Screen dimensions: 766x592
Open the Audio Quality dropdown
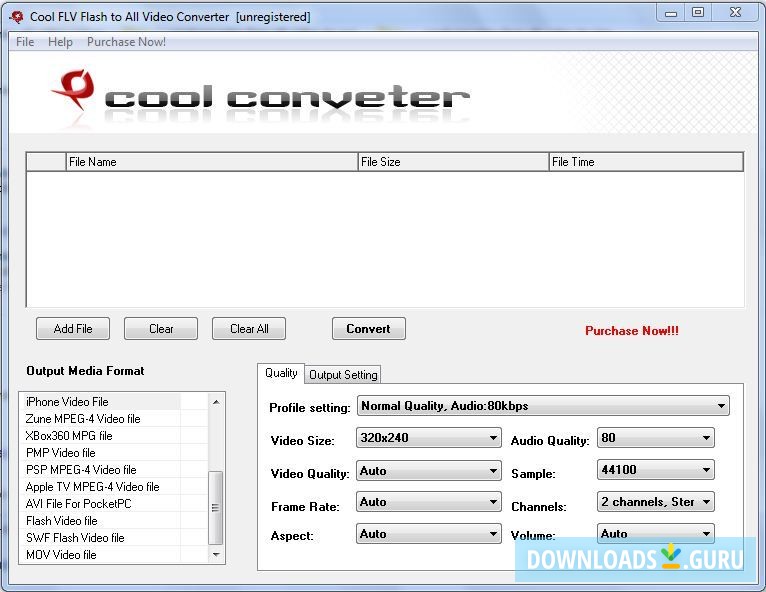pos(656,438)
